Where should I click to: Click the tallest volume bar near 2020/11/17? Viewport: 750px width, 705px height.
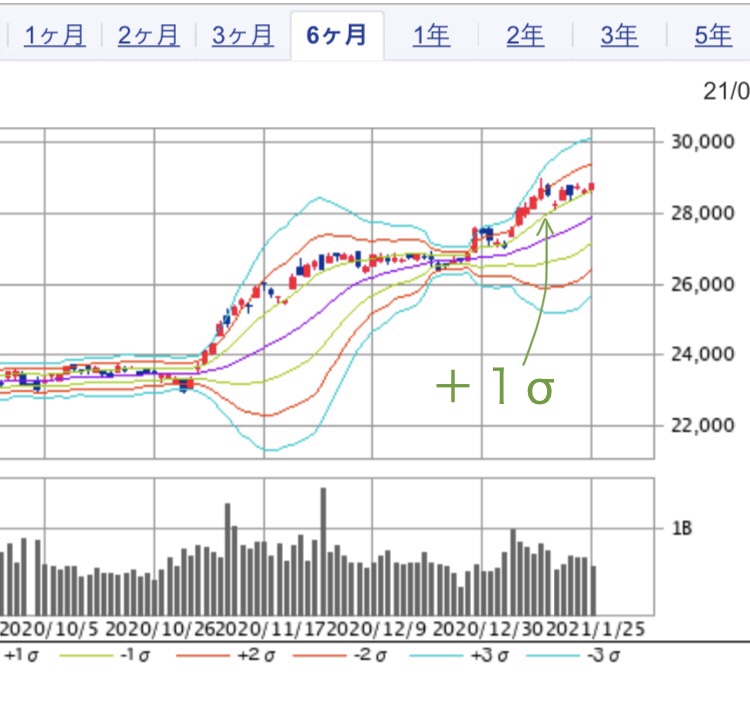click(x=323, y=551)
